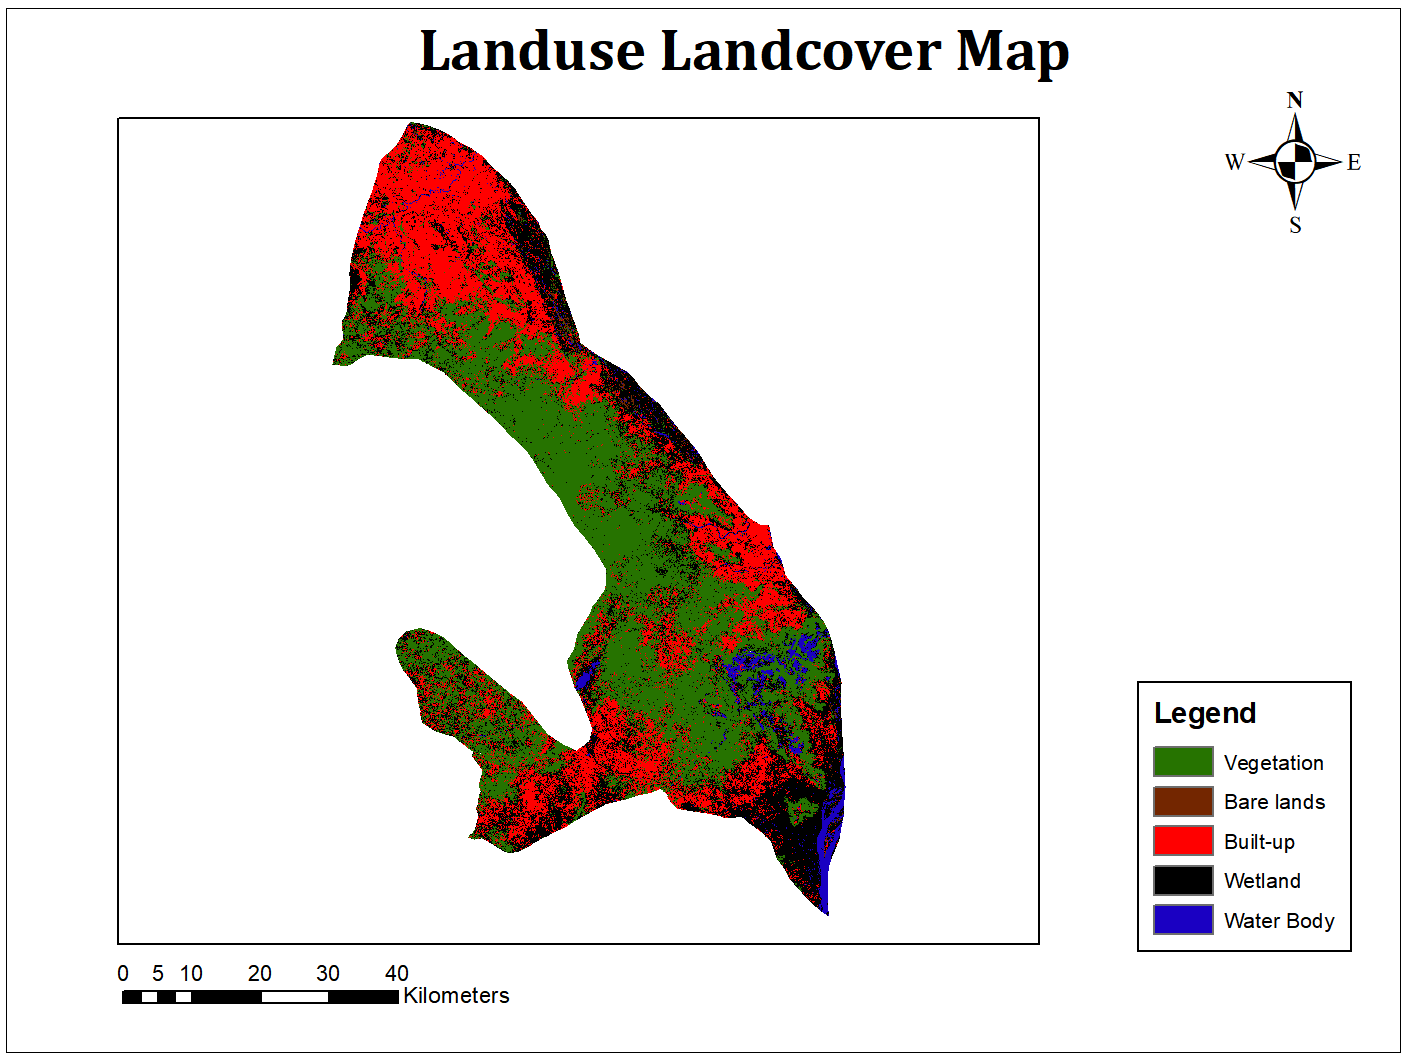The image size is (1416, 1062).
Task: Click the '40' mark on the scale bar
Action: pos(396,972)
